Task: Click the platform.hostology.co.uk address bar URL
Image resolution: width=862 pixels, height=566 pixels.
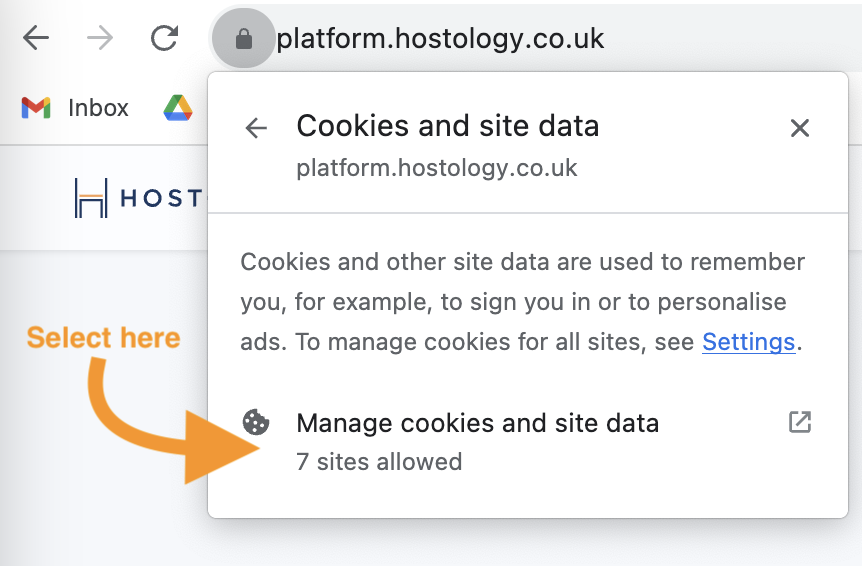Action: click(440, 40)
